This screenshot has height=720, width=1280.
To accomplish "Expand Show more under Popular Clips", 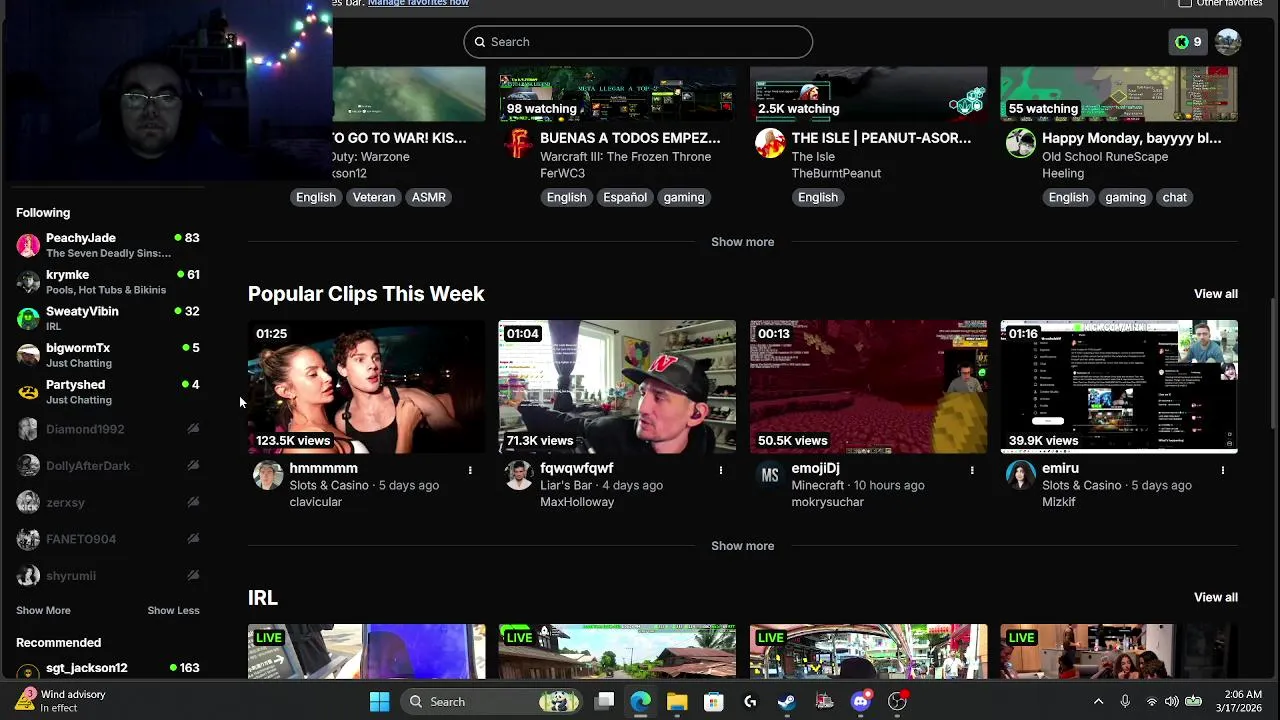I will coord(742,546).
